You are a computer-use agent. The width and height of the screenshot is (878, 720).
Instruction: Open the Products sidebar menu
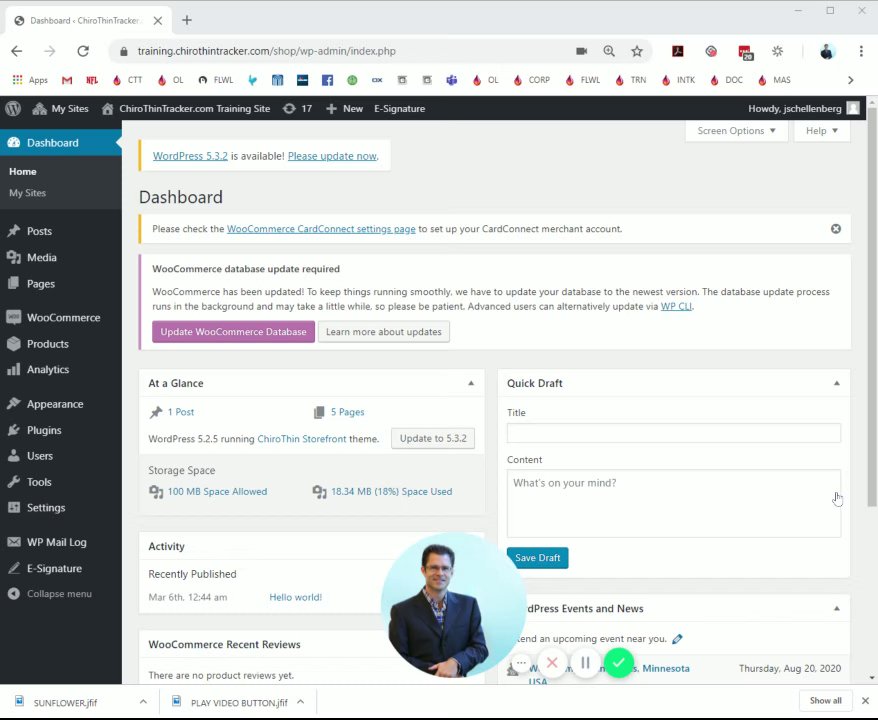[60, 344]
